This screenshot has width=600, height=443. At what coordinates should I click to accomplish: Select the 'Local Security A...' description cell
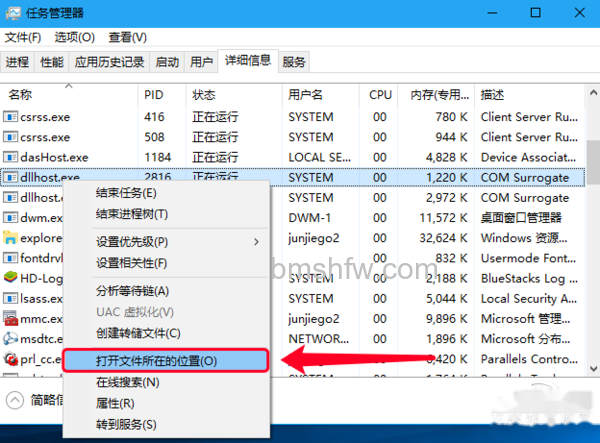click(x=529, y=298)
